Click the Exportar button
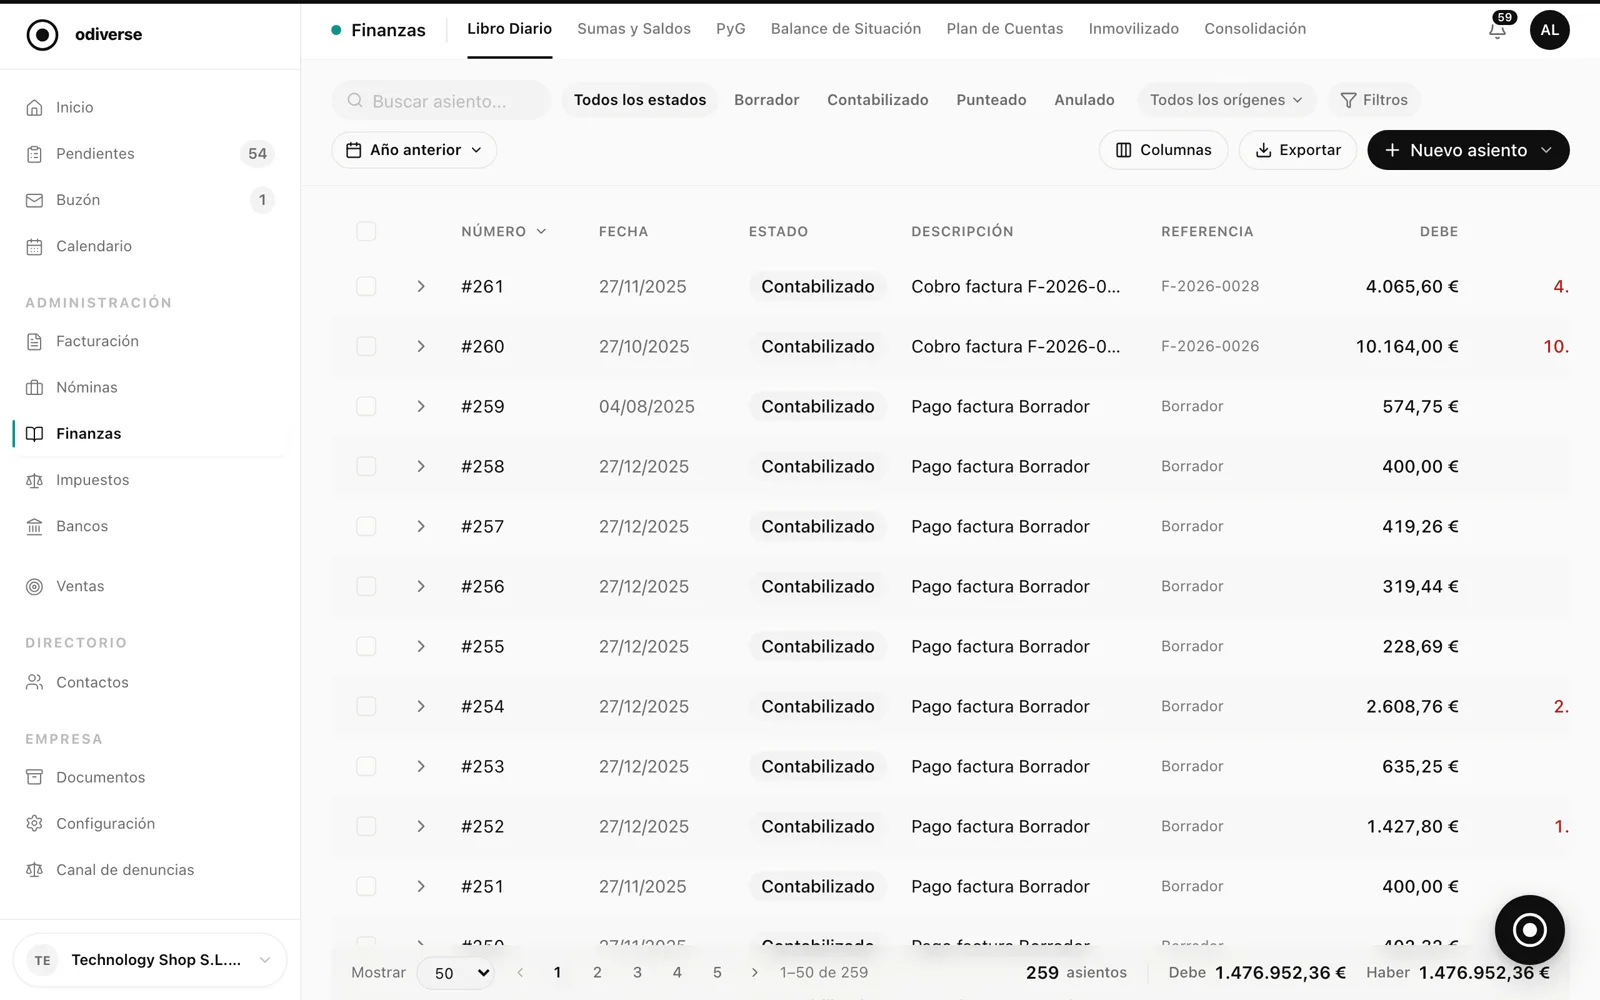Screen dimensions: 1600x1000 coord(1298,150)
